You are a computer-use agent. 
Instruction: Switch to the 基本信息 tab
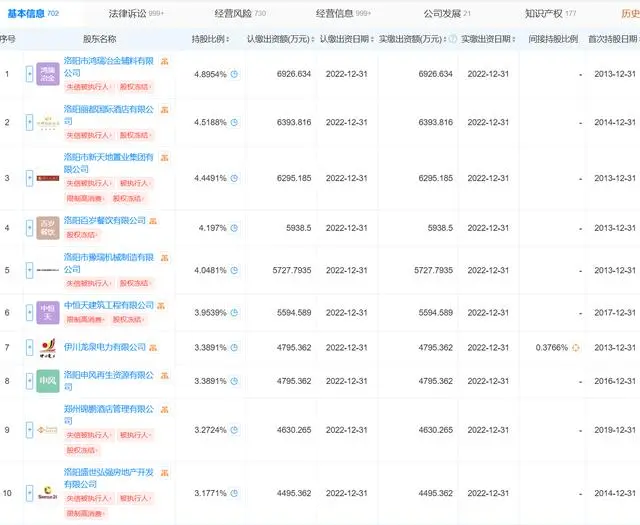tap(33, 13)
